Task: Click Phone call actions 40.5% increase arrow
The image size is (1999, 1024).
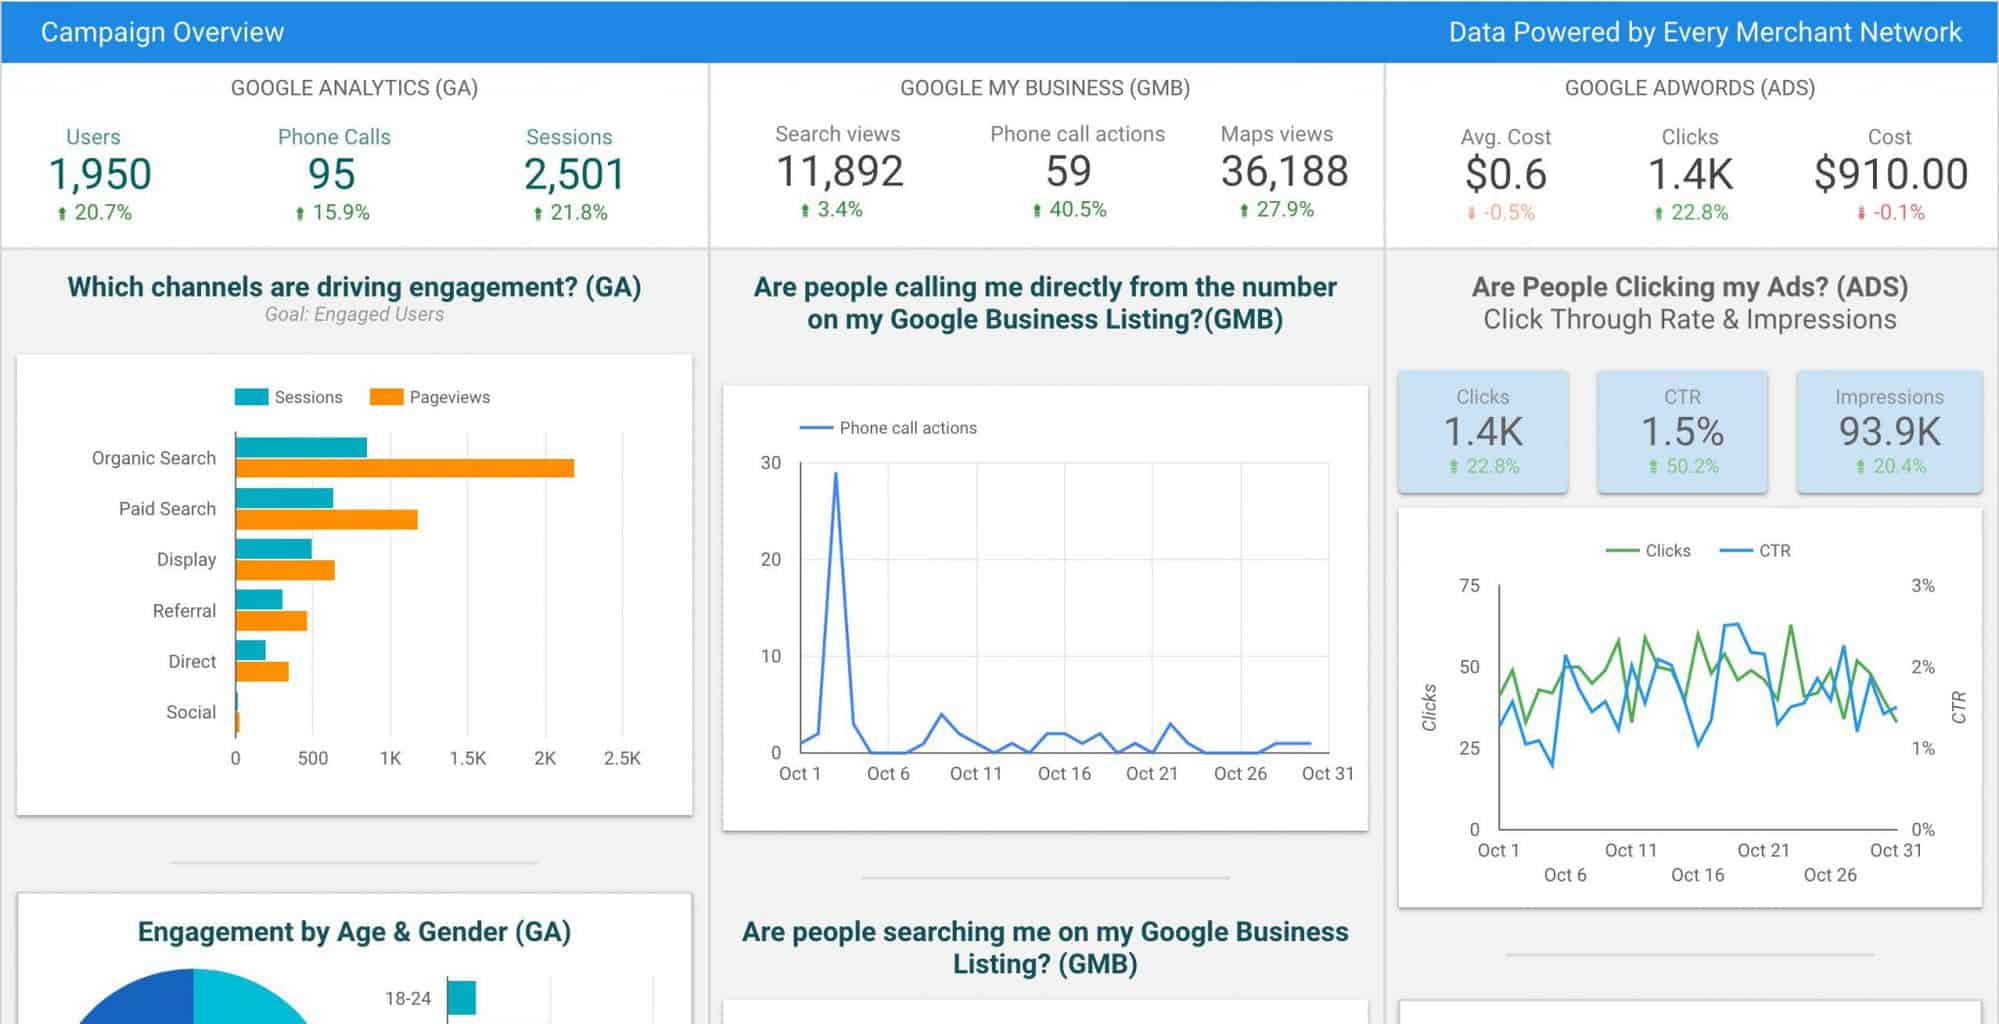Action: [1037, 210]
